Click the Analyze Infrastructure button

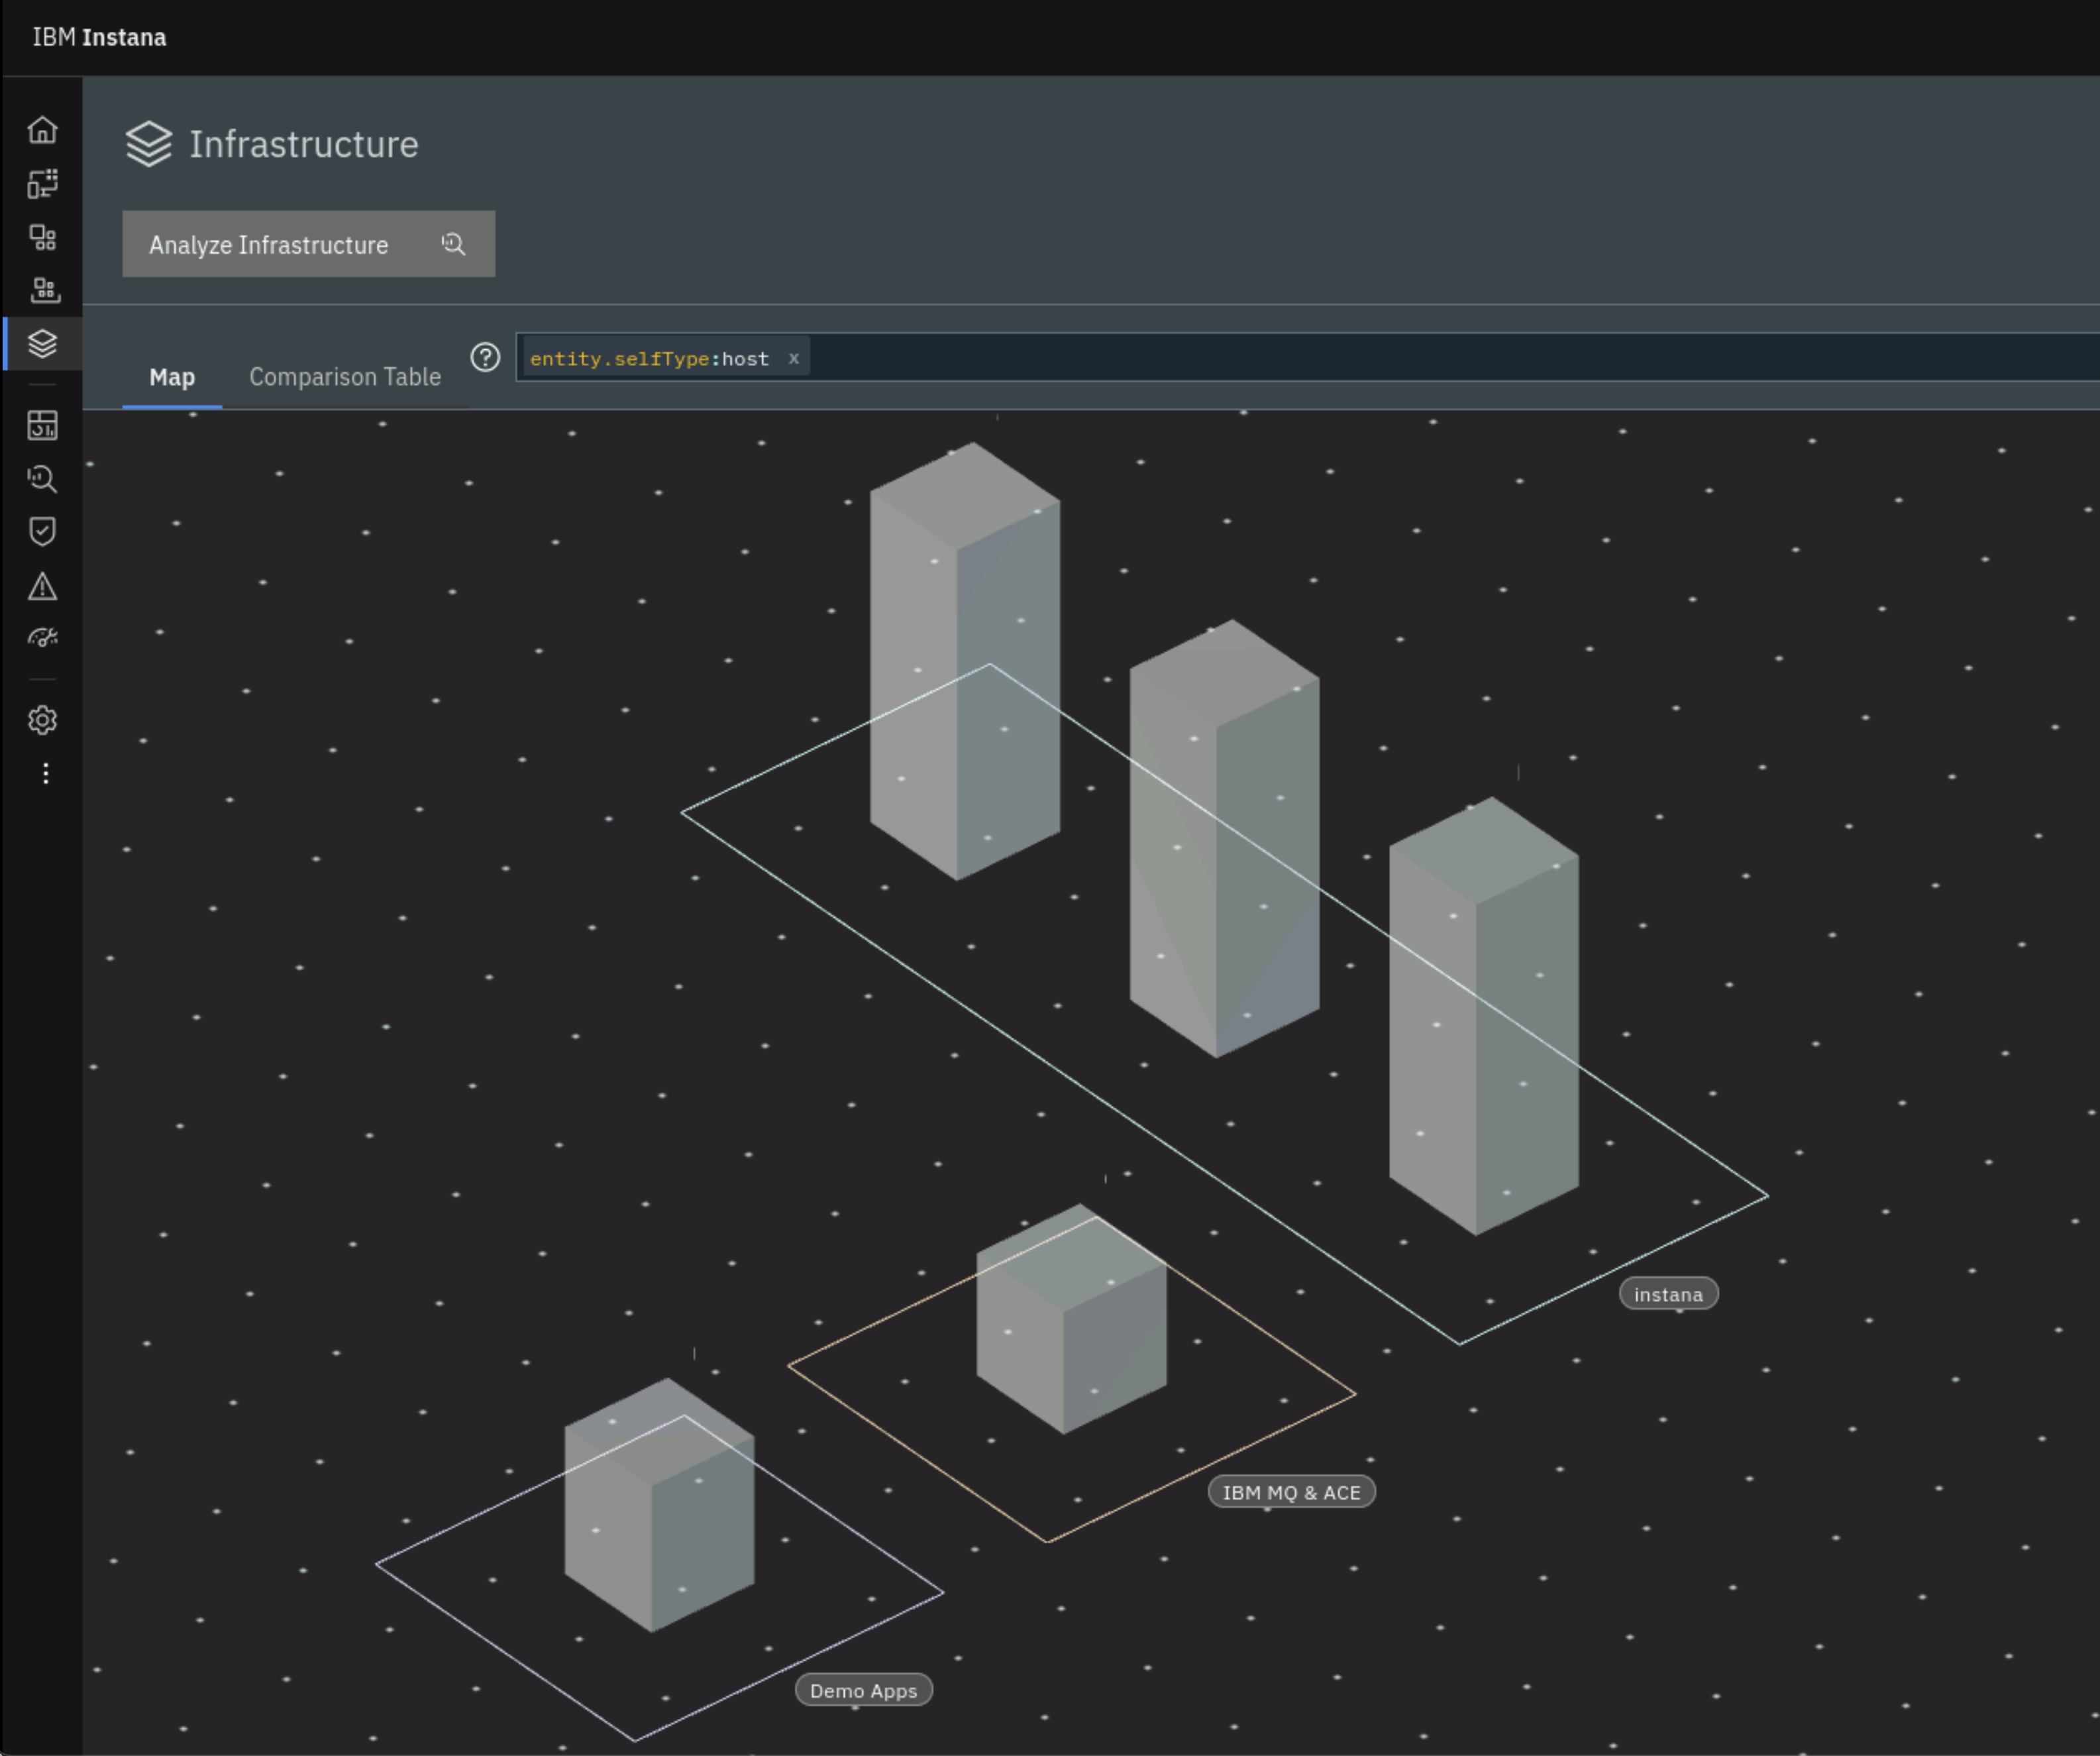[x=308, y=244]
